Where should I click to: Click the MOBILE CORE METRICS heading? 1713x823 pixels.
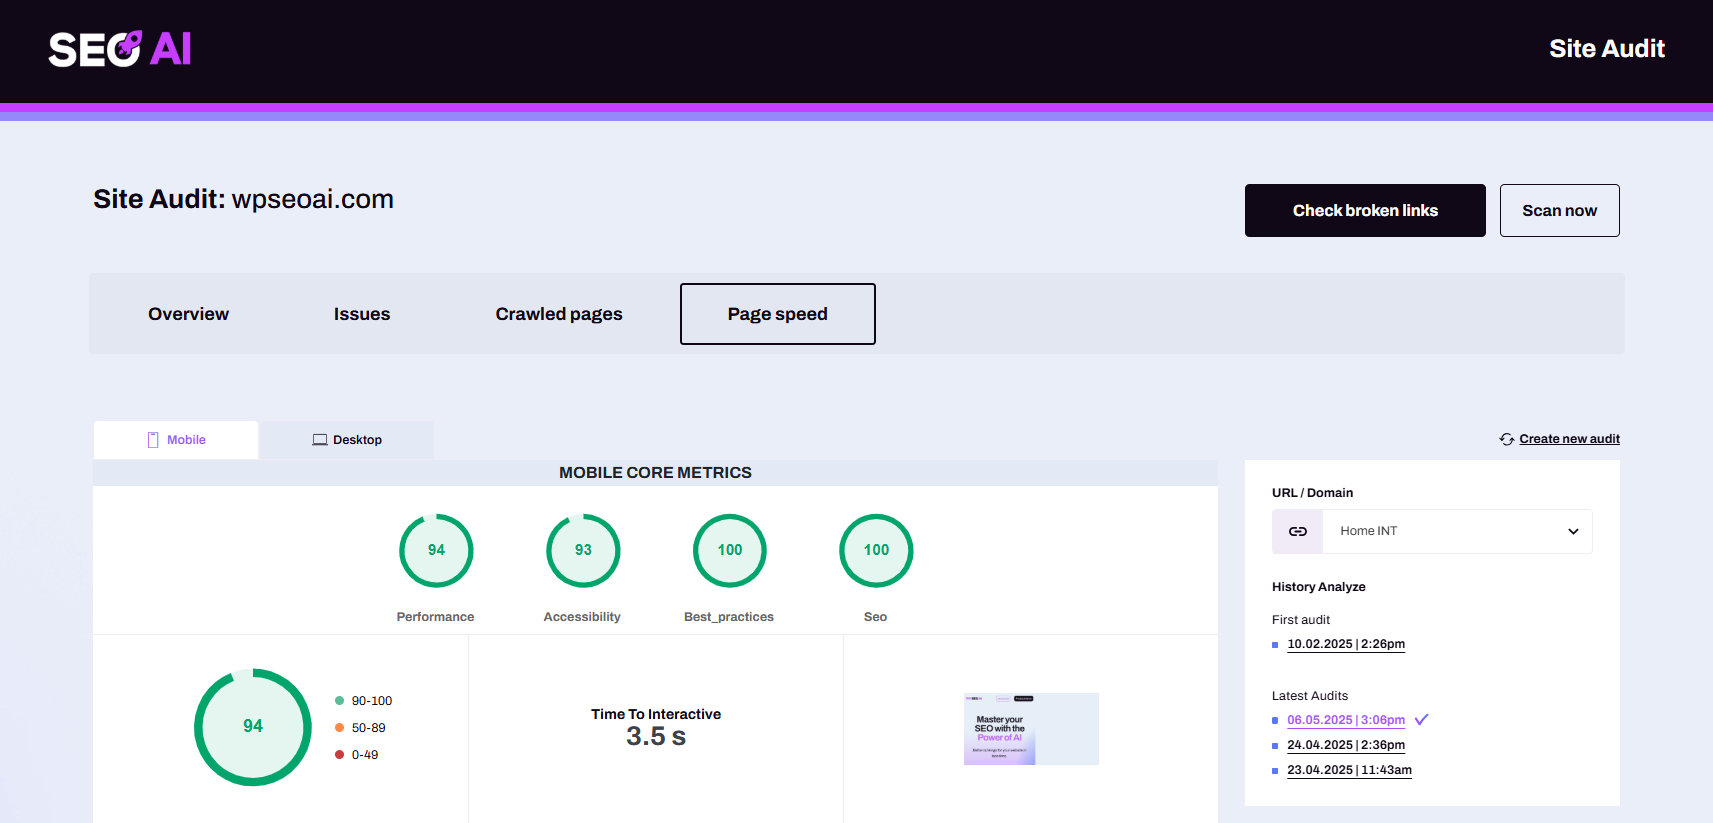click(x=655, y=473)
